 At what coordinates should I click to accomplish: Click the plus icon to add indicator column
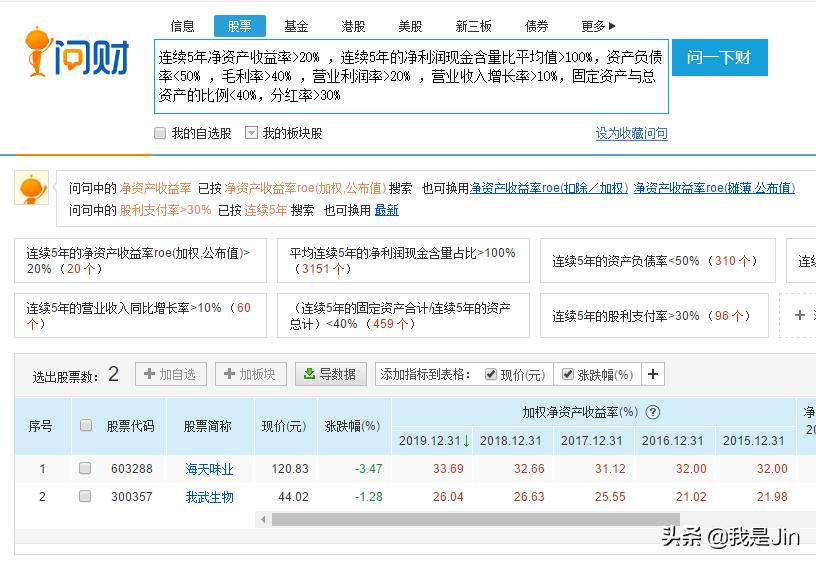[653, 374]
